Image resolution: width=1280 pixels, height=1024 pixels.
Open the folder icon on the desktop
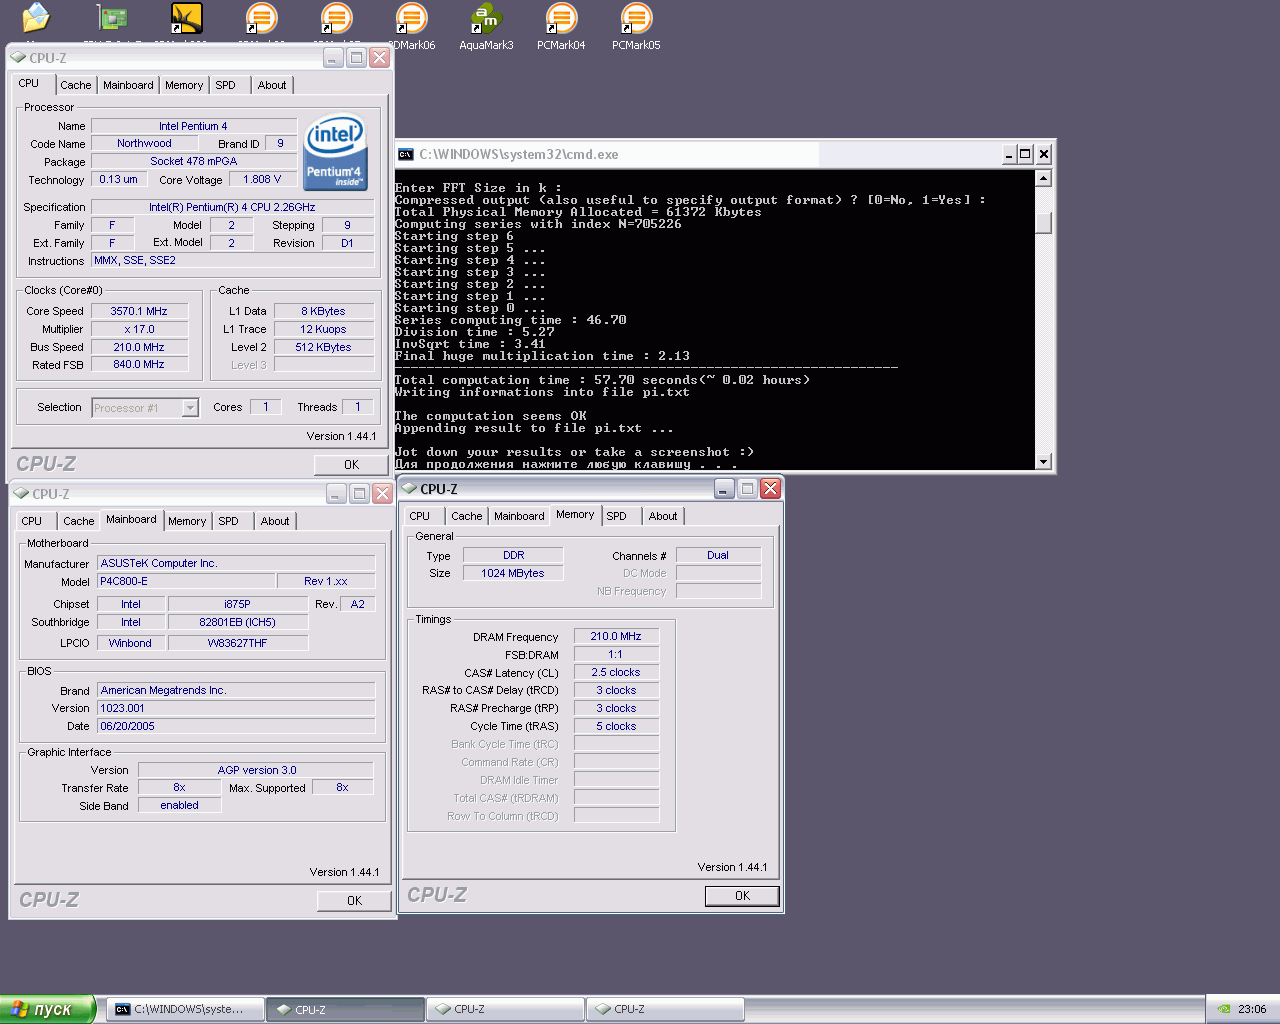pos(36,17)
